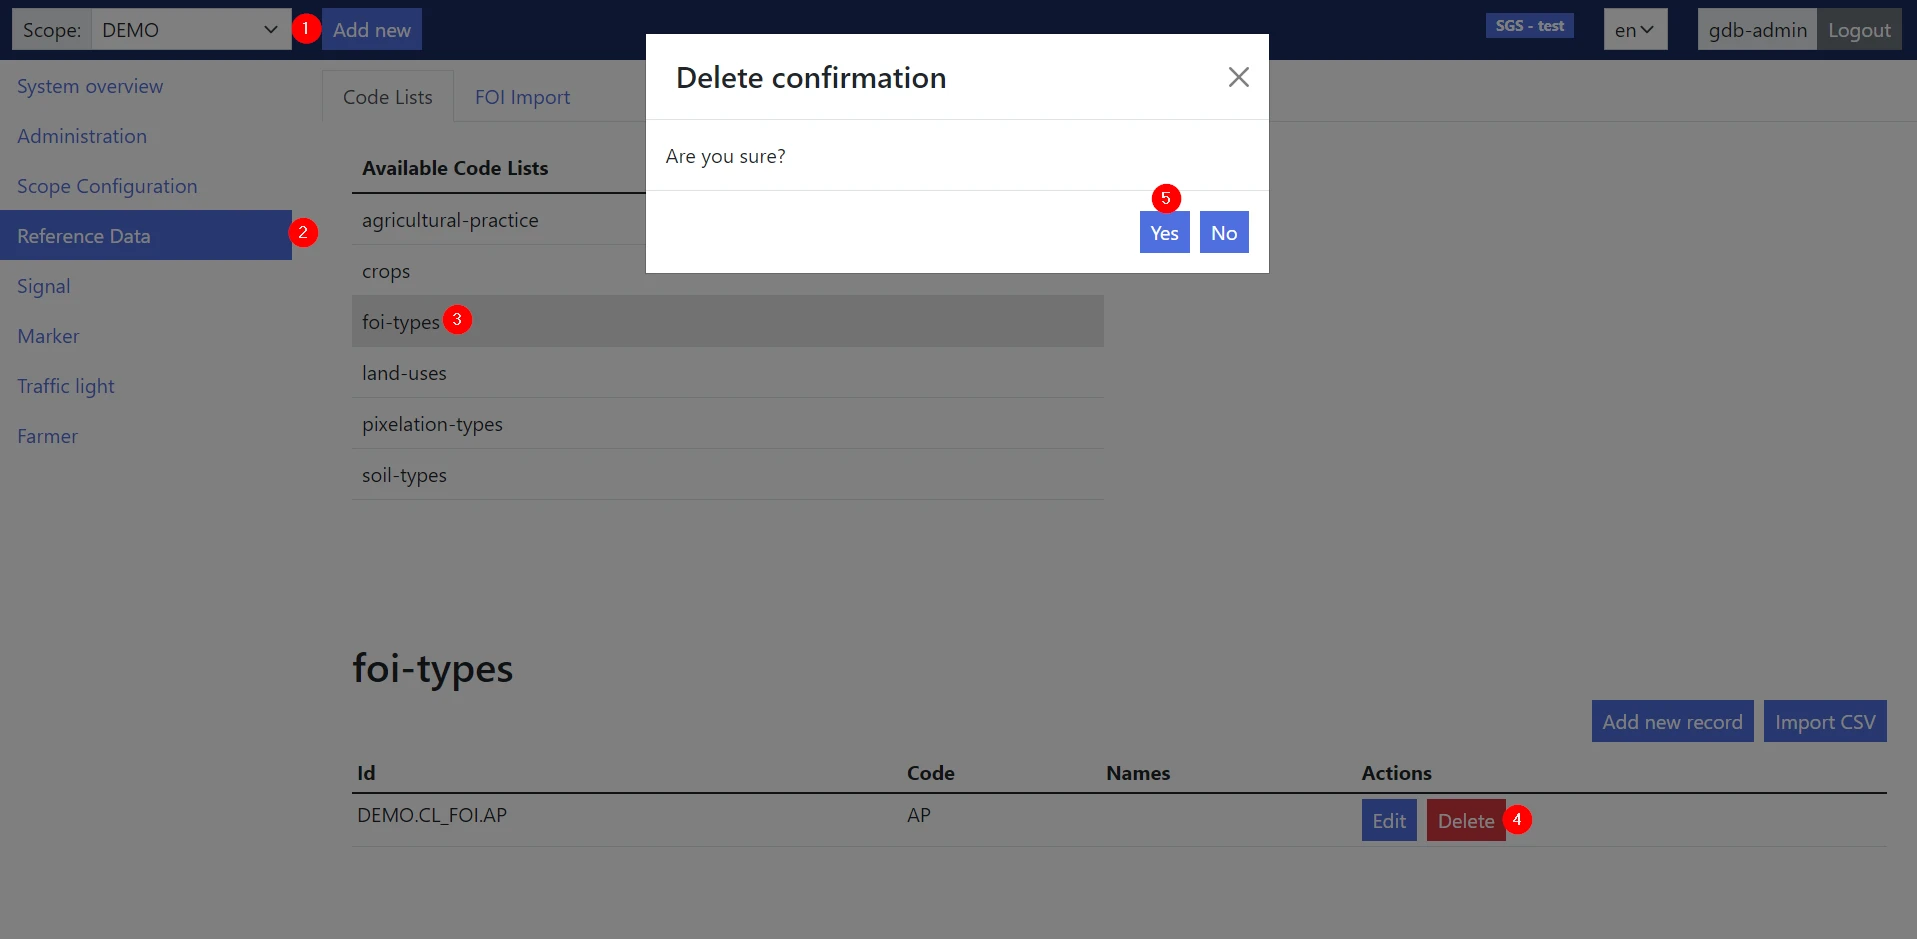
Task: Open System overview in the sidebar
Action: (x=90, y=86)
